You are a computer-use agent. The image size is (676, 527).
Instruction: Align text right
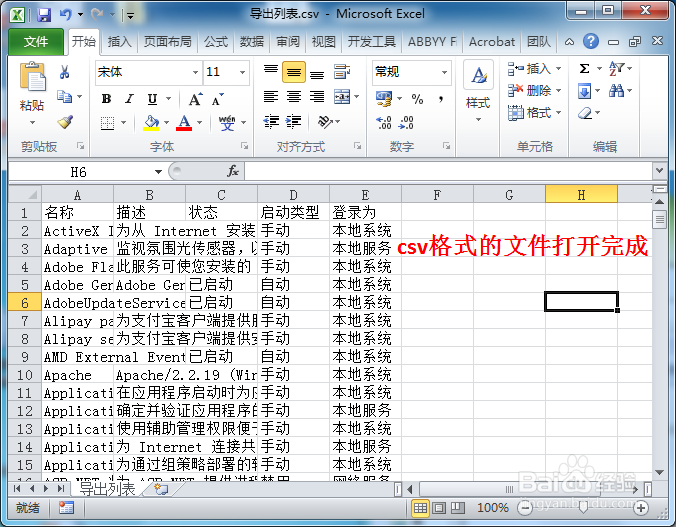coord(317,97)
